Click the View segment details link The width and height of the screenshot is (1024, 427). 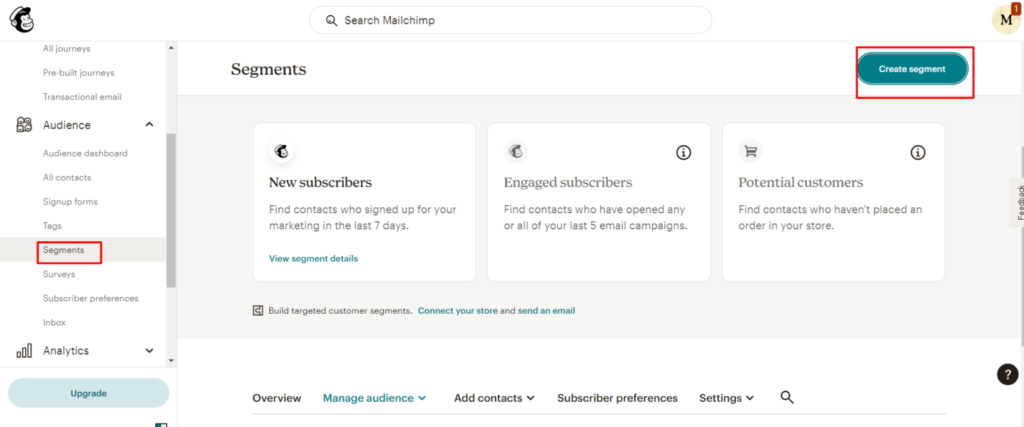(x=313, y=258)
